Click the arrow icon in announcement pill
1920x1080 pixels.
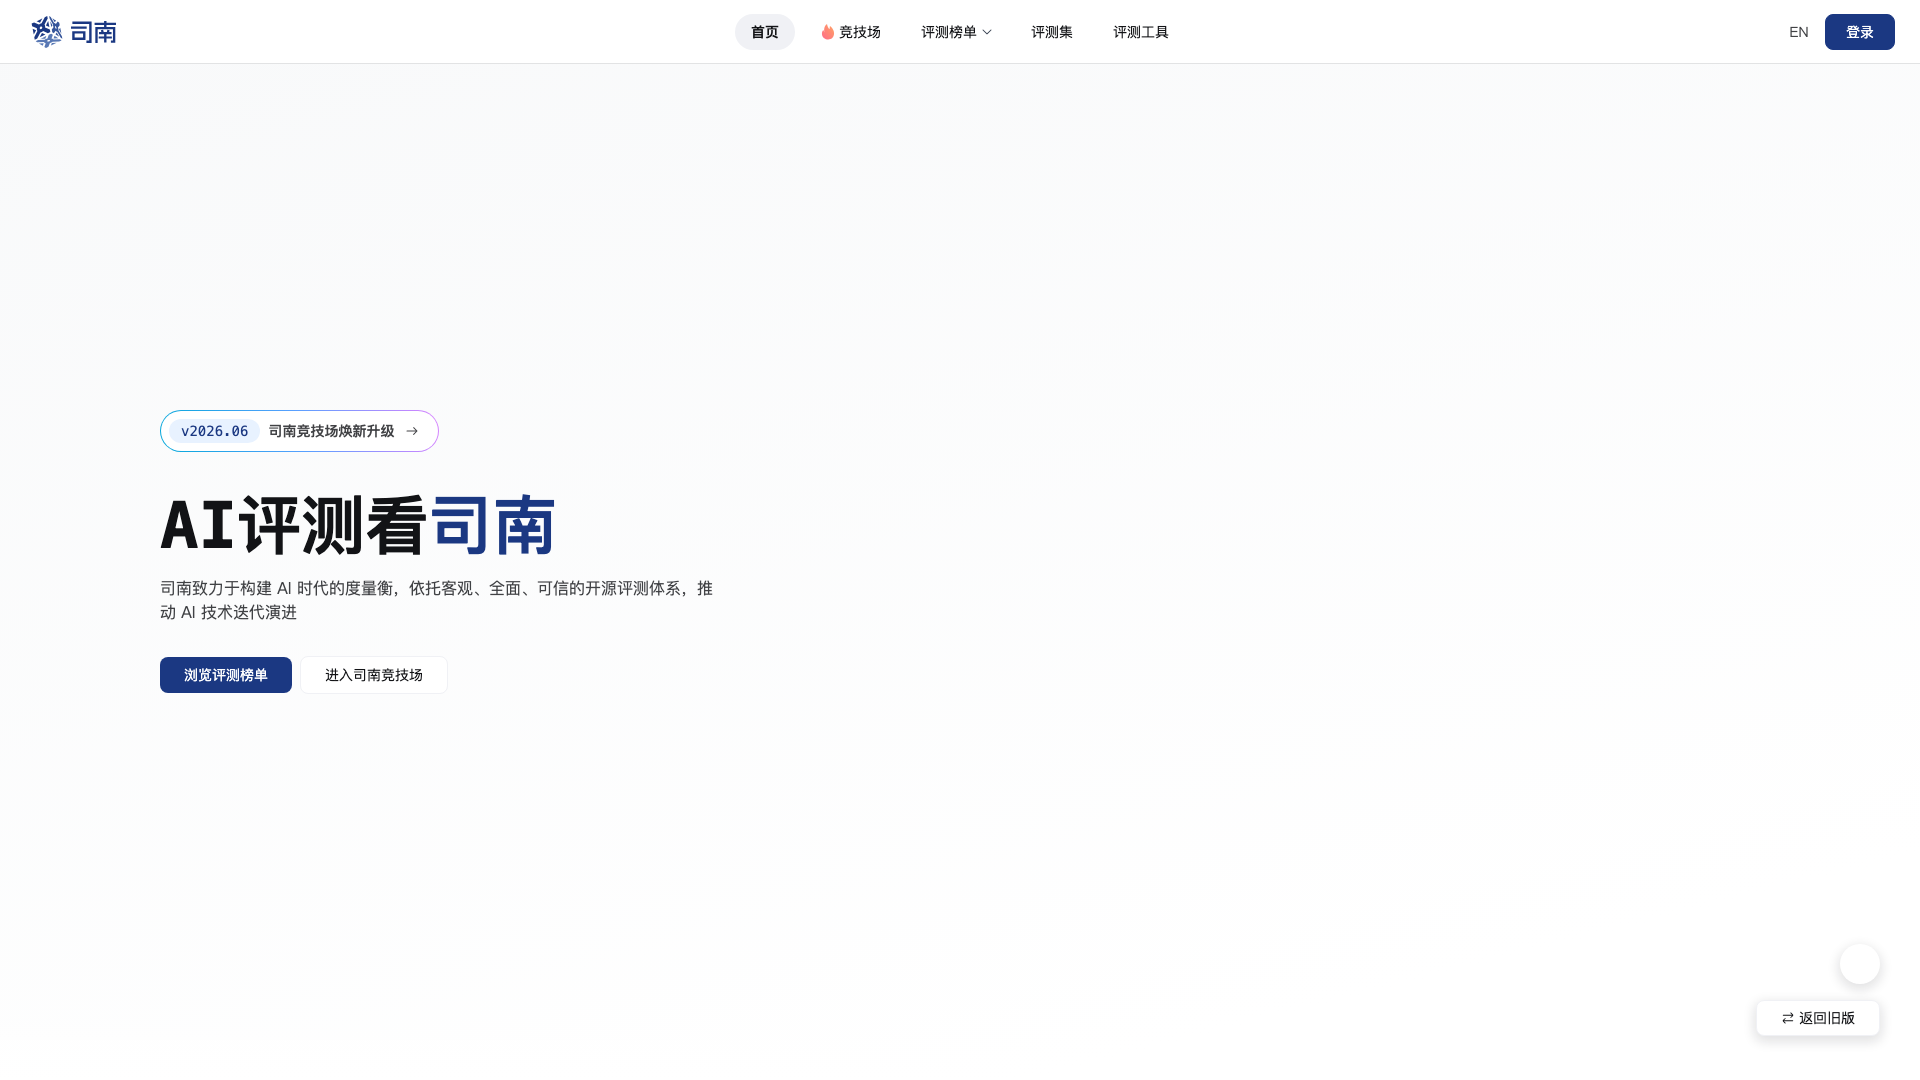[x=412, y=431]
